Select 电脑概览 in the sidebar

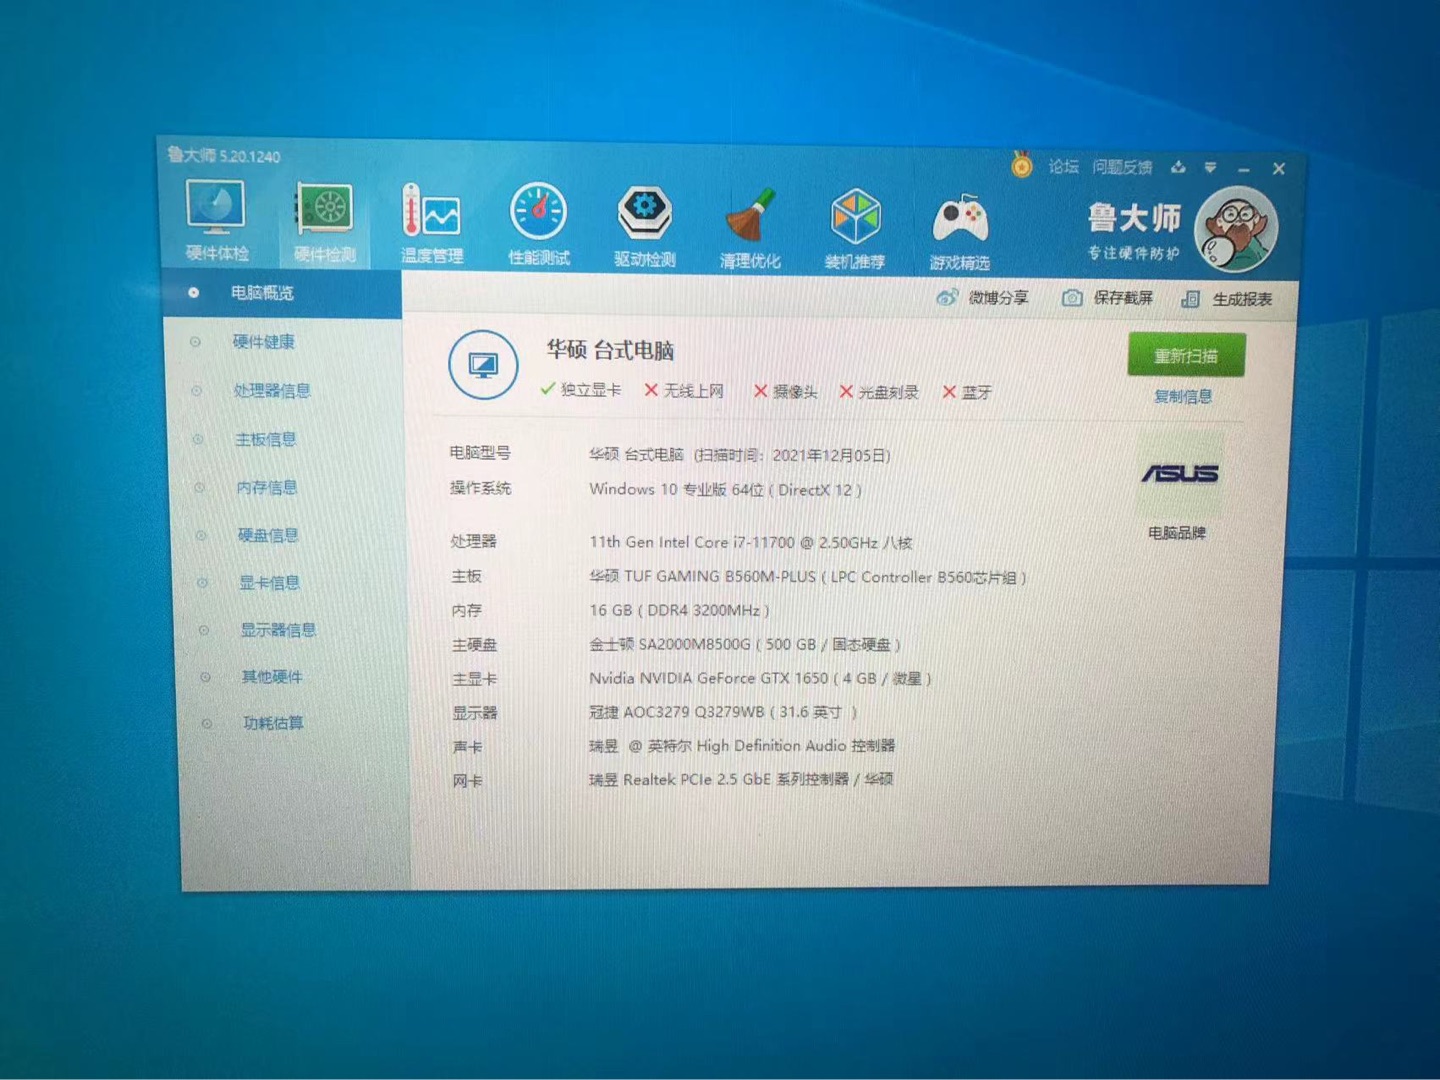pyautogui.click(x=283, y=293)
